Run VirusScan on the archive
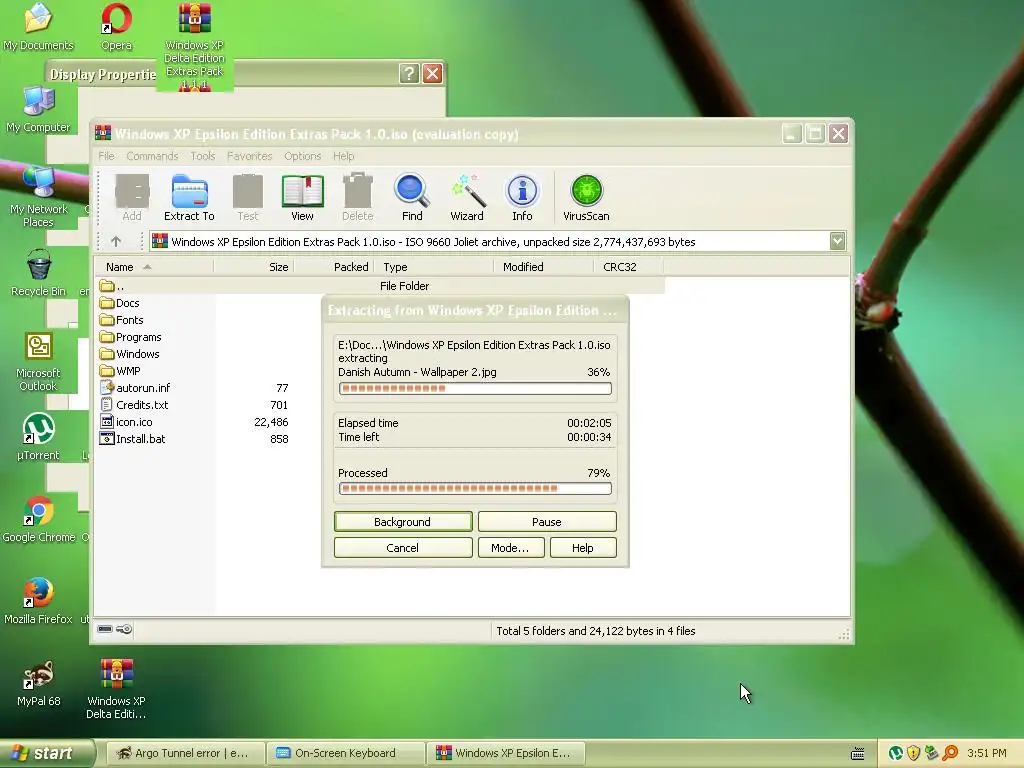Viewport: 1024px width, 768px height. point(586,197)
